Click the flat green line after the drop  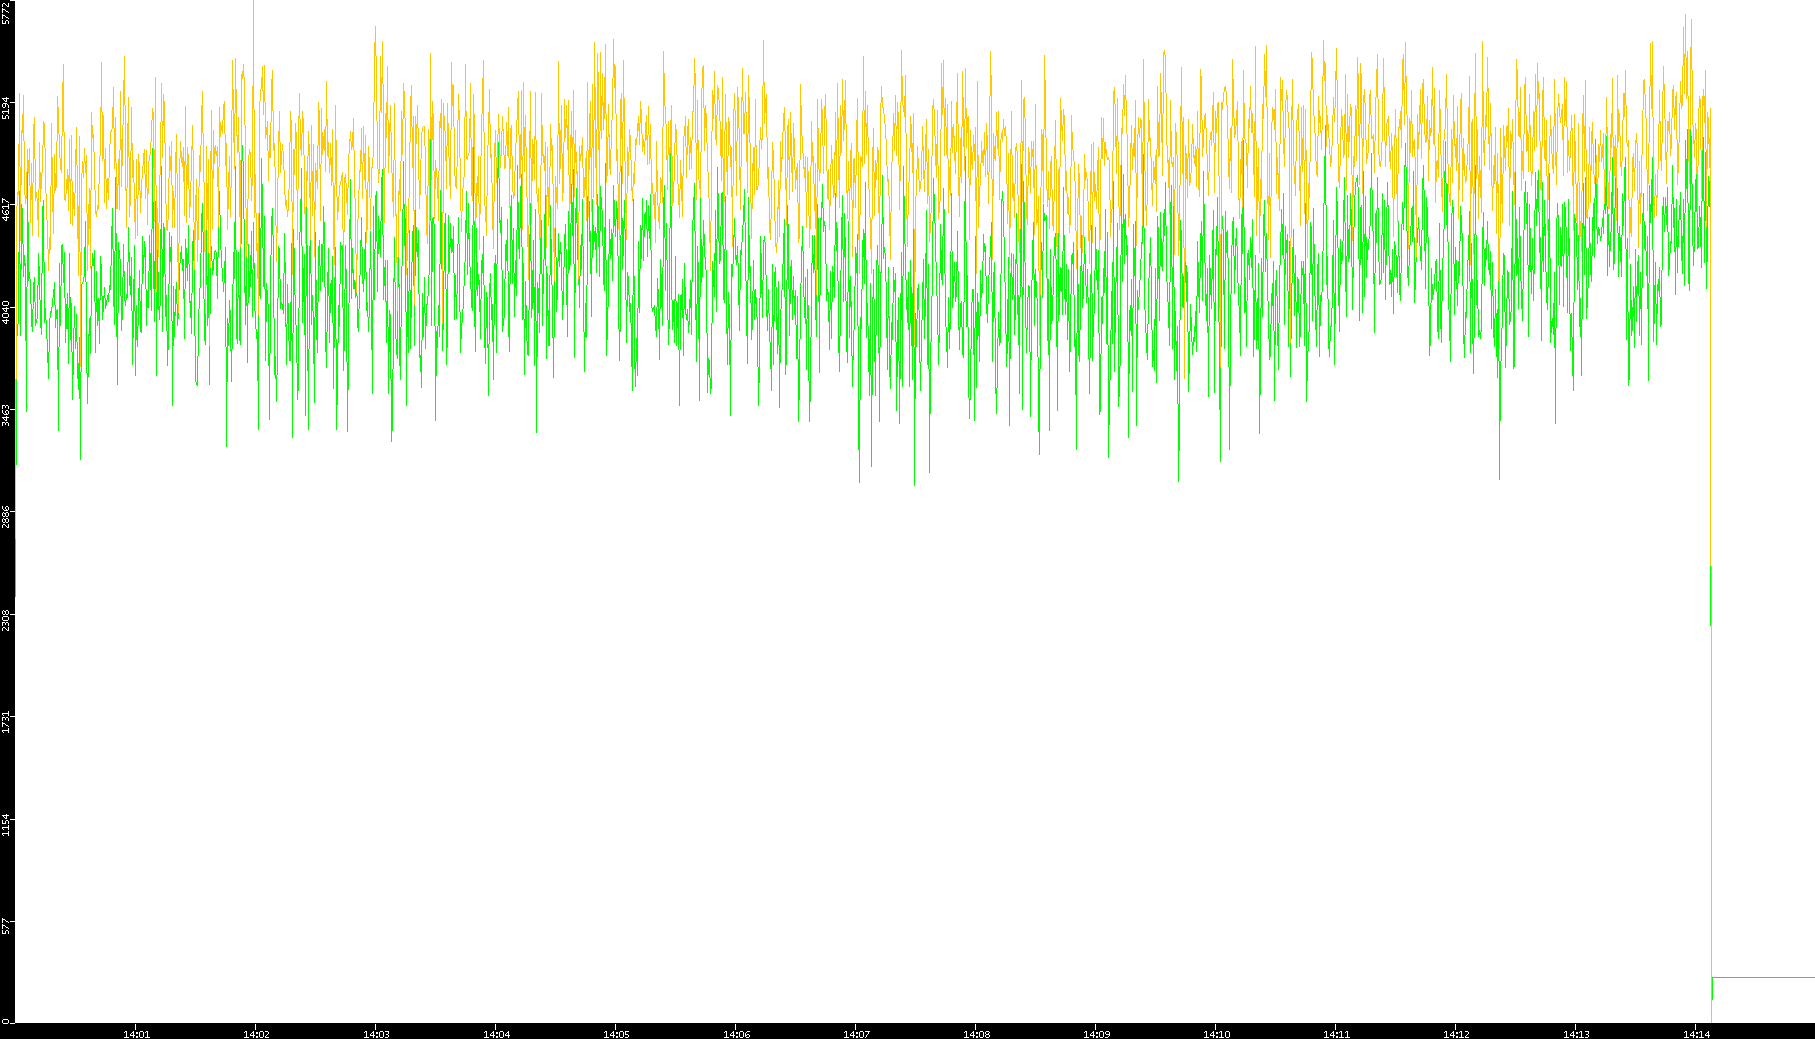[x=1765, y=977]
